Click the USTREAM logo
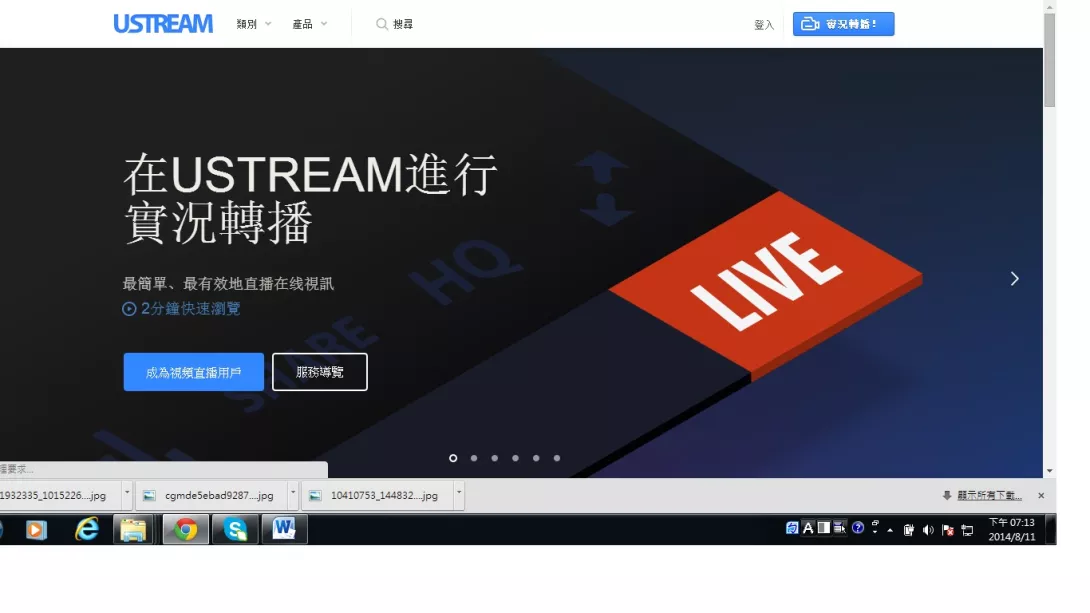 click(163, 24)
